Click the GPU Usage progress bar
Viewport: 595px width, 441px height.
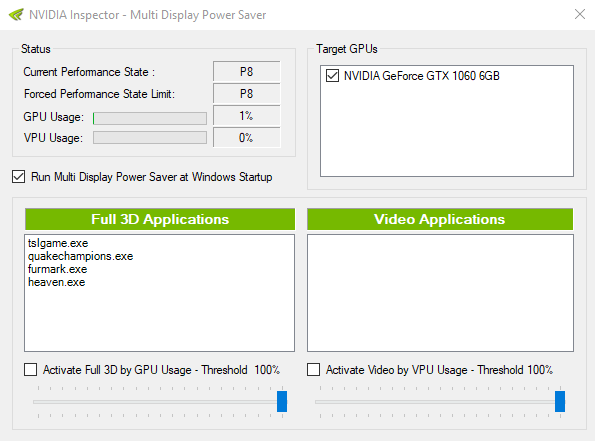[150, 118]
